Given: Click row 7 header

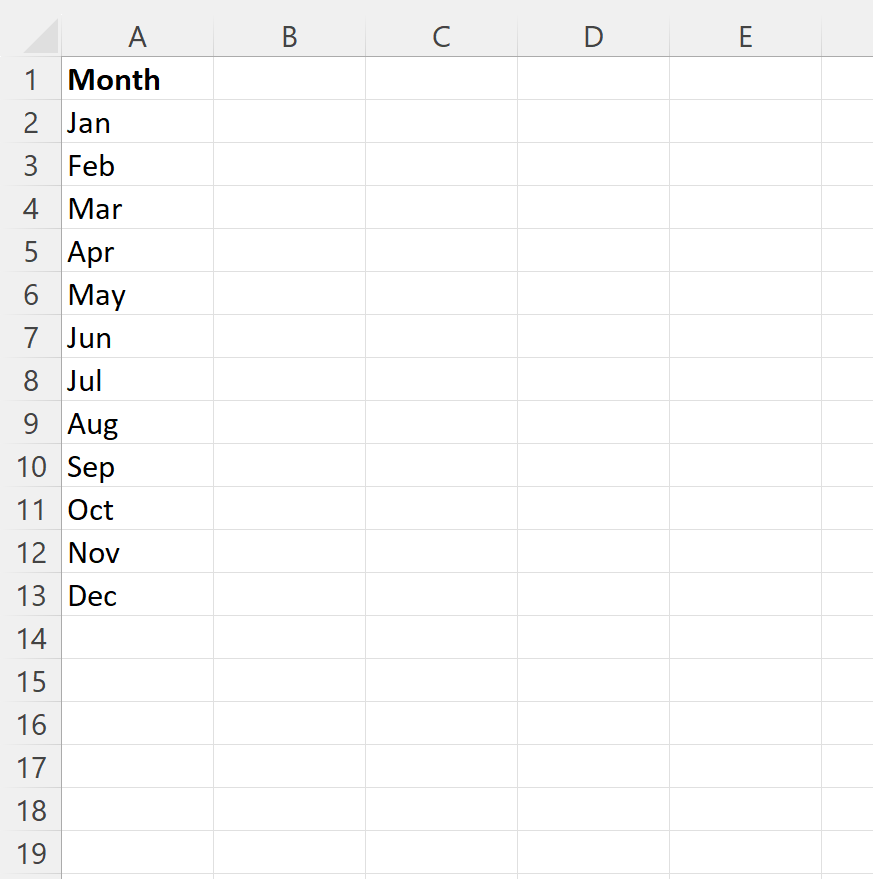Looking at the screenshot, I should 31,338.
